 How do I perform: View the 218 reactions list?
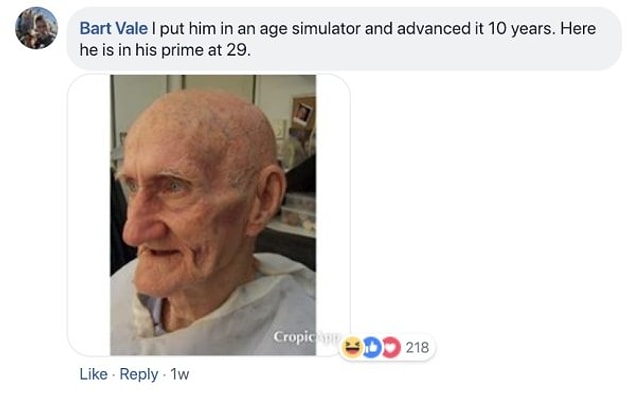tap(417, 347)
